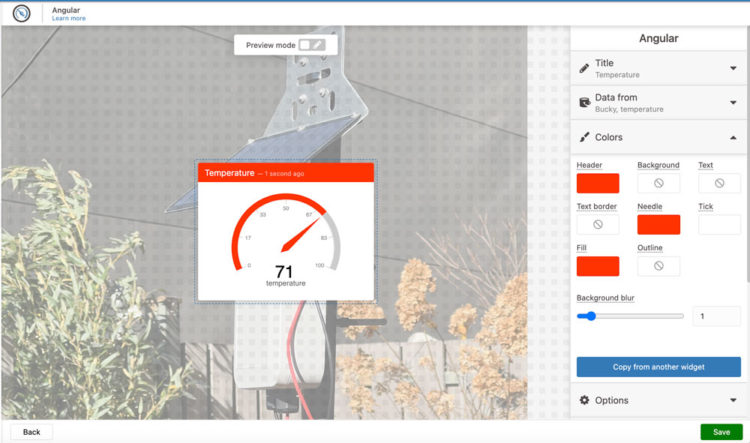Expand the Title section arrow
This screenshot has height=443, width=750.
coord(733,68)
